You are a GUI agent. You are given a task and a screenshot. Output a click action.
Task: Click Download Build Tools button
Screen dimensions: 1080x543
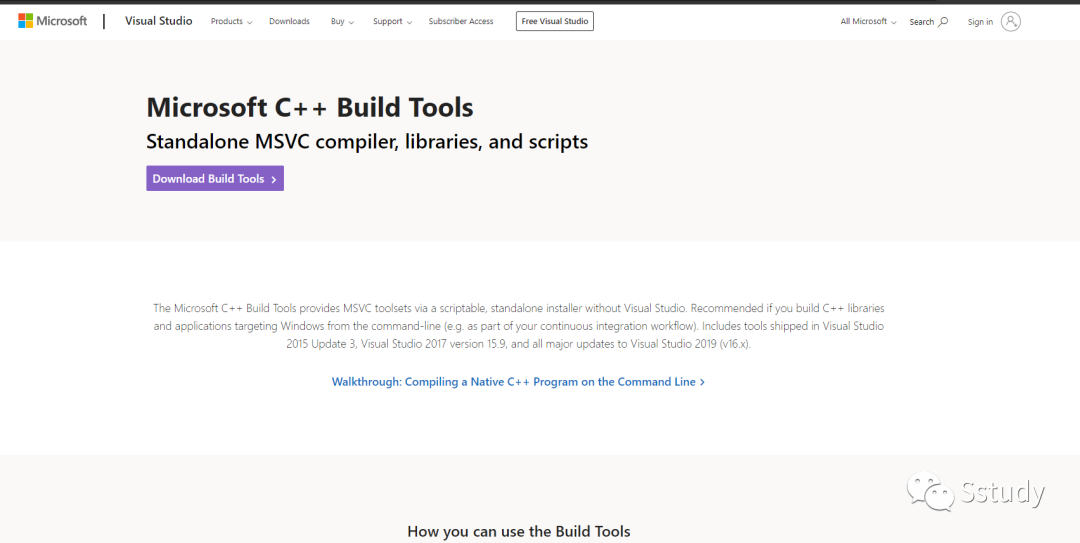pyautogui.click(x=215, y=178)
